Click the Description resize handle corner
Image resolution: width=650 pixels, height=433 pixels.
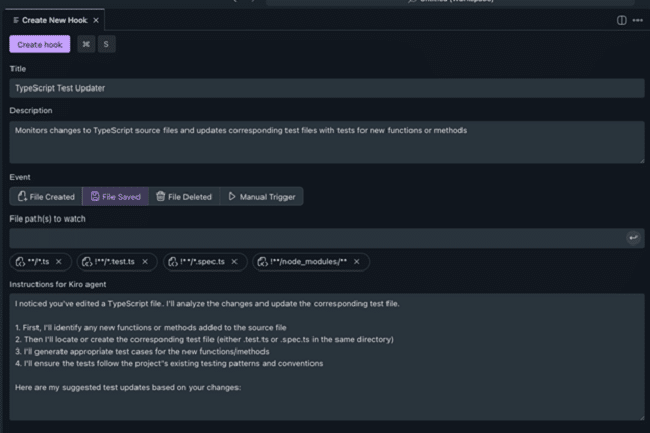coord(642,161)
